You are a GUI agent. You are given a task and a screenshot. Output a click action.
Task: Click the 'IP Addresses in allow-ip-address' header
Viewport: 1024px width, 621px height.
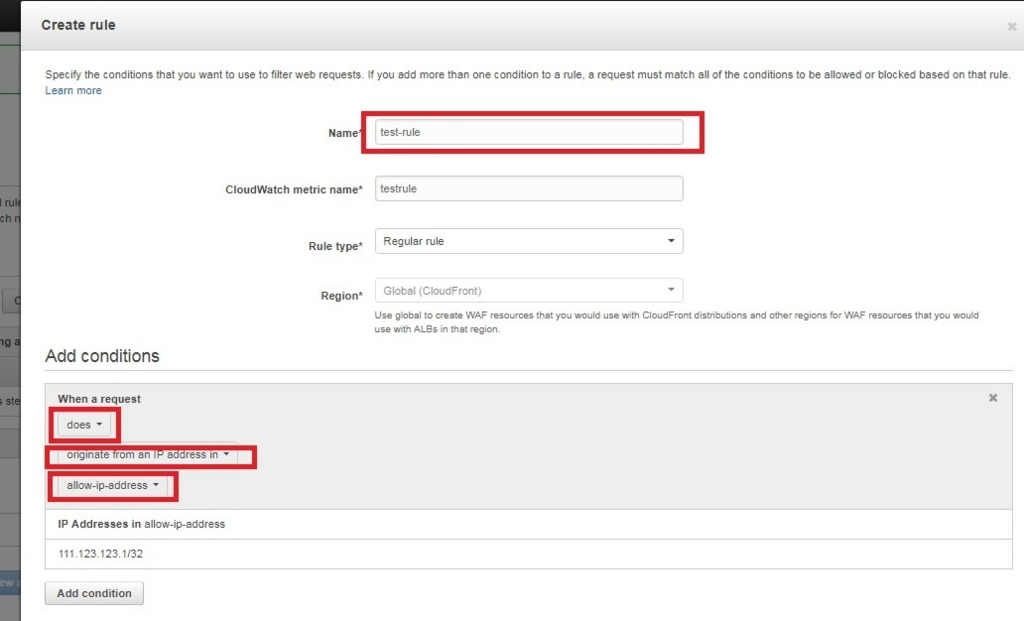[141, 524]
